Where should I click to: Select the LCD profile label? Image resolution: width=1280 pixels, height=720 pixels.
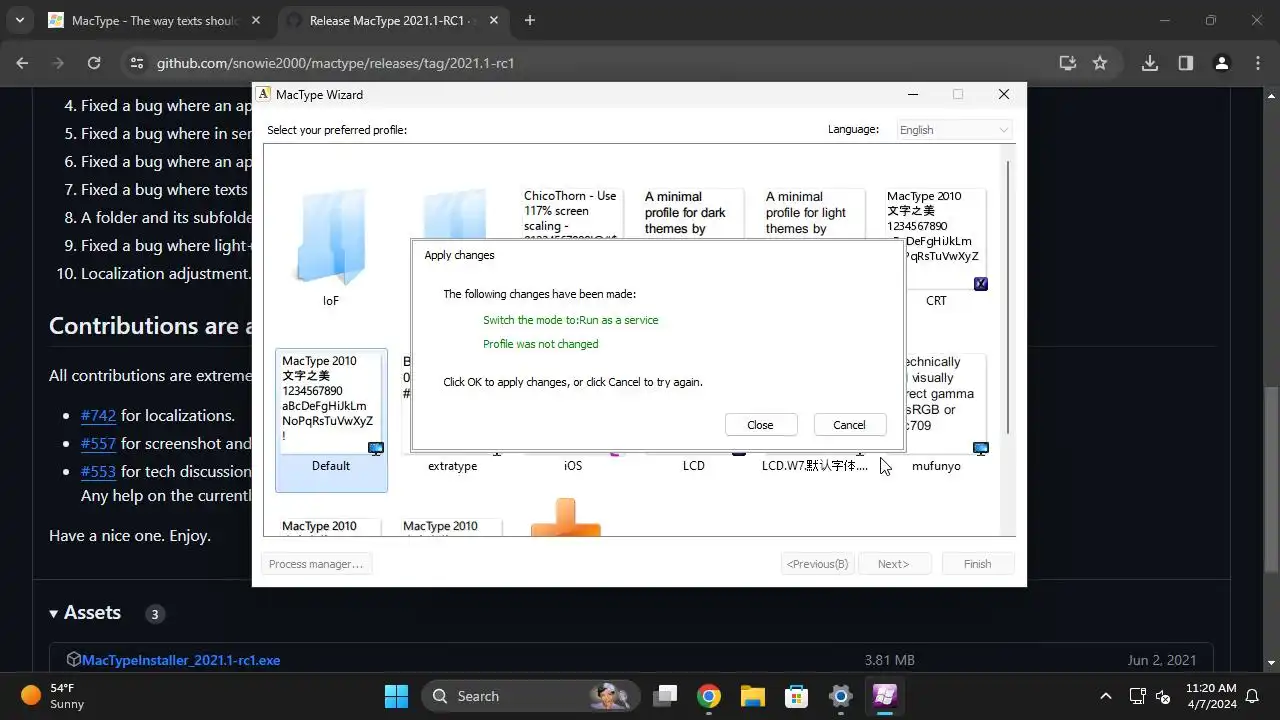[x=694, y=466]
